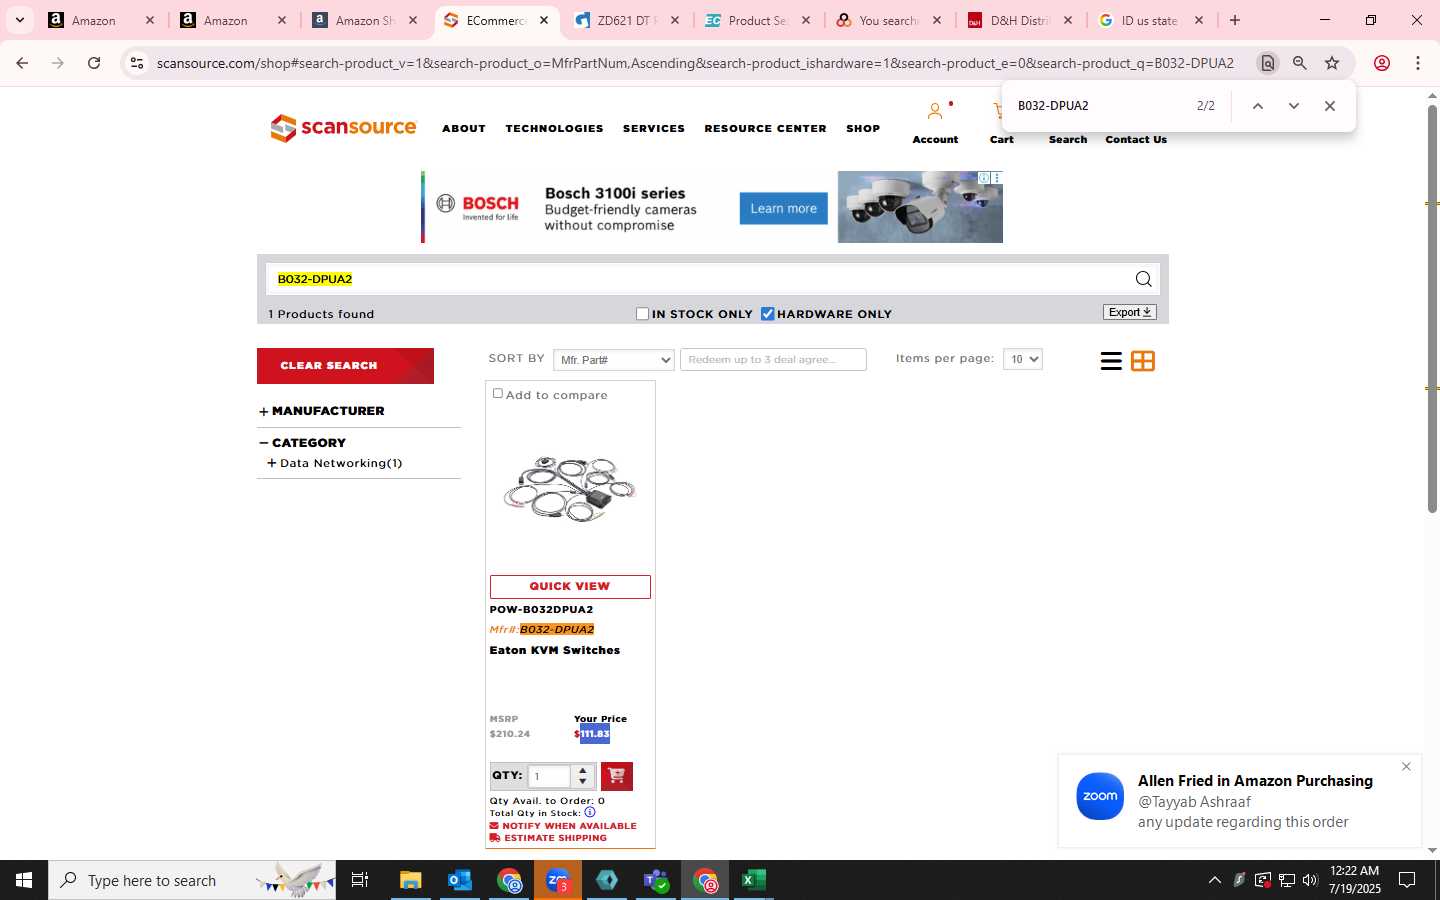Click the stock quantity info icon

tap(590, 812)
